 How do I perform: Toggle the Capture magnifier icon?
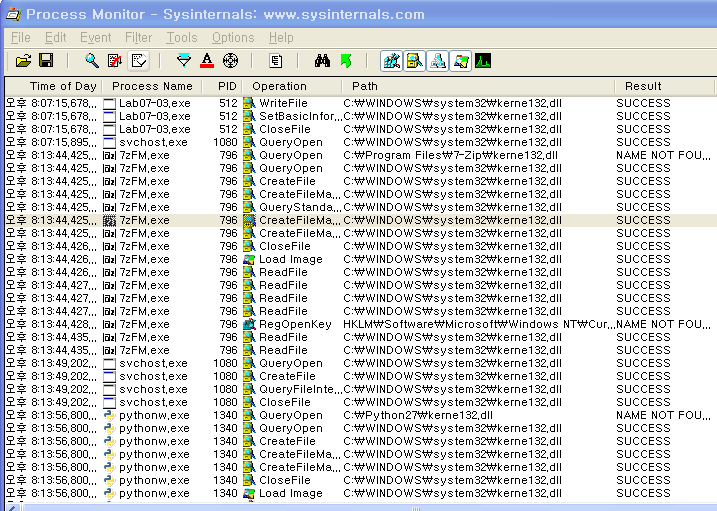coord(92,60)
